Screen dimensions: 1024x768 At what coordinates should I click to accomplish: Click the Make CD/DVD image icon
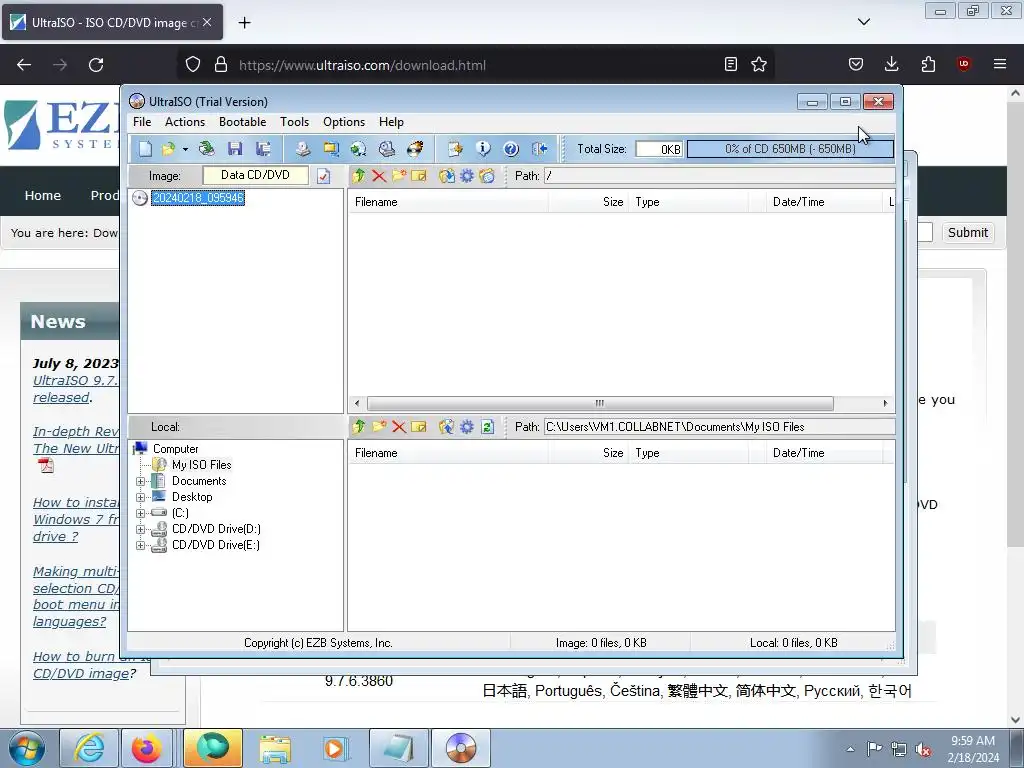coord(302,149)
